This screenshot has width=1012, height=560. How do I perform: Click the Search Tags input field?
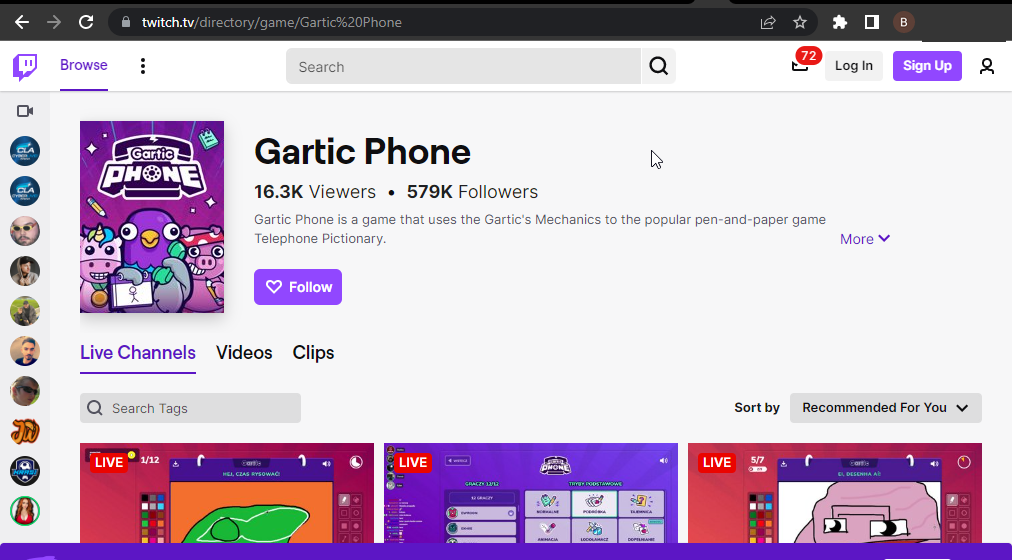click(x=190, y=408)
